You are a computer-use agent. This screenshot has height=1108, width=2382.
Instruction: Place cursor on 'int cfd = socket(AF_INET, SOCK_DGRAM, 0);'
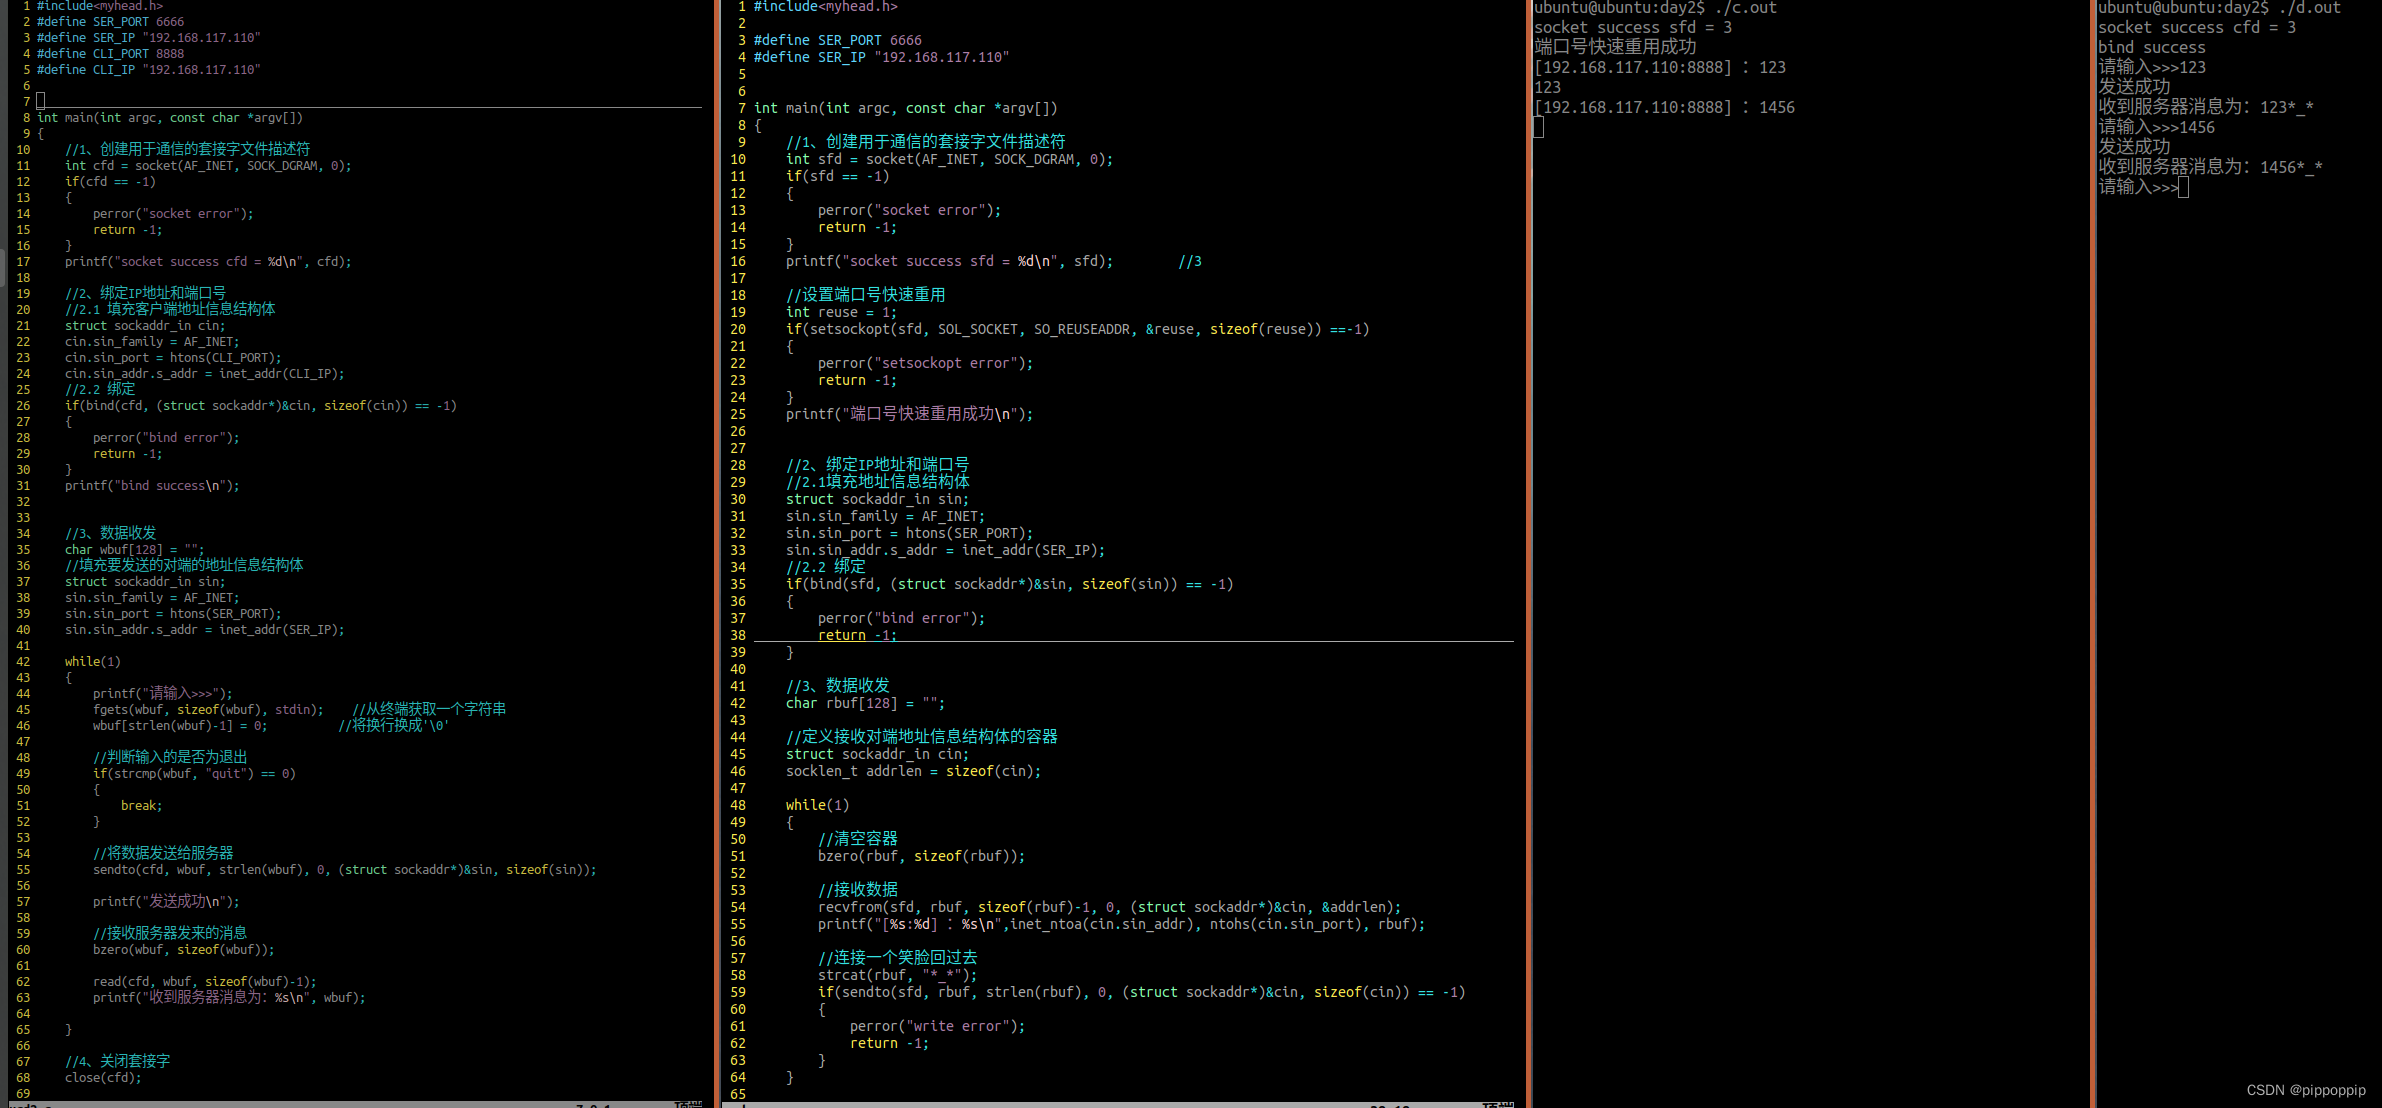208,166
